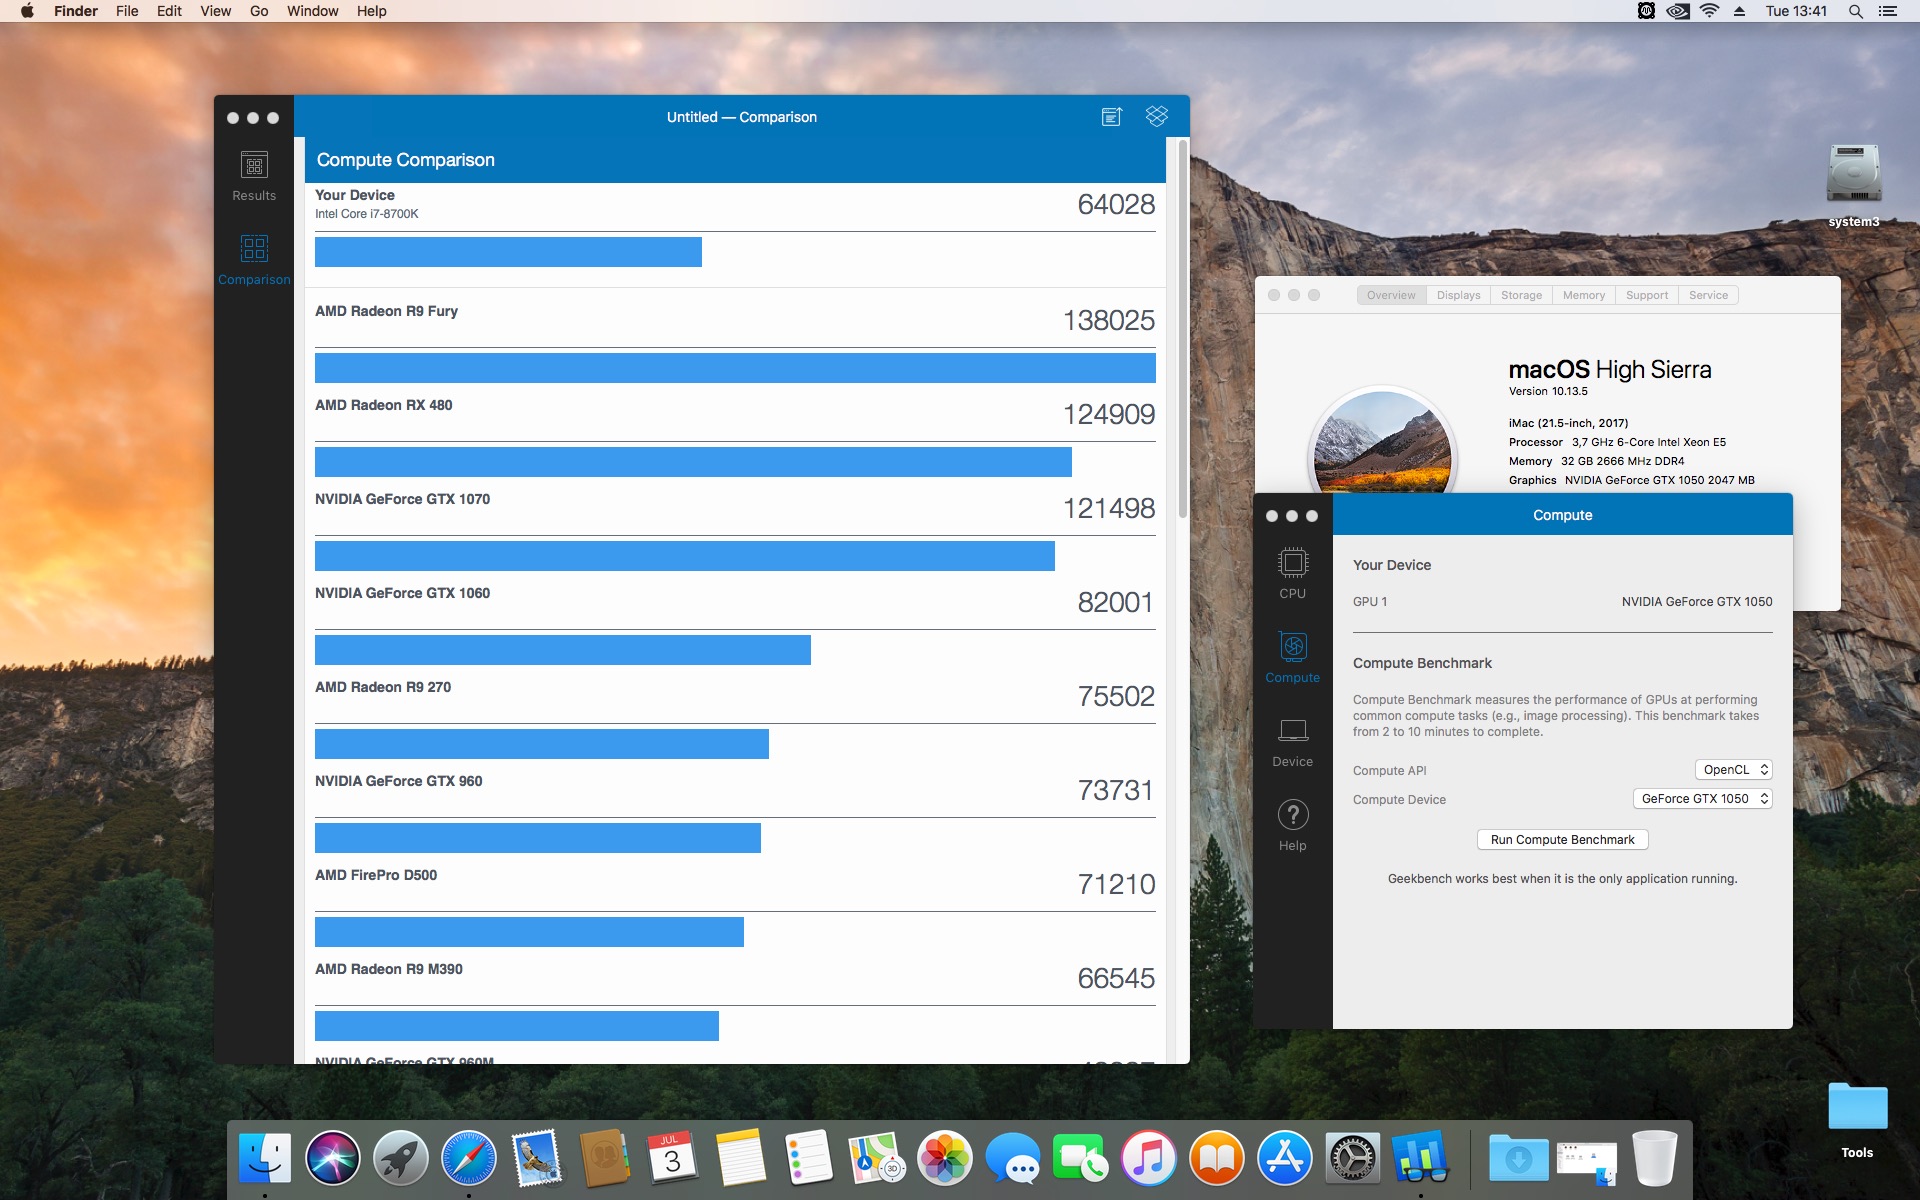Open Device information section
Viewport: 1920px width, 1200px height.
(1292, 740)
